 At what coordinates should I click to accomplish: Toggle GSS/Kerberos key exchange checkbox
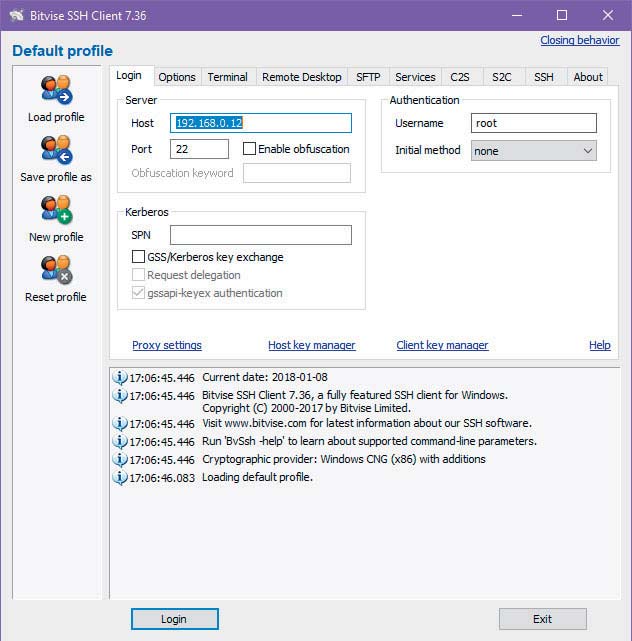click(138, 256)
